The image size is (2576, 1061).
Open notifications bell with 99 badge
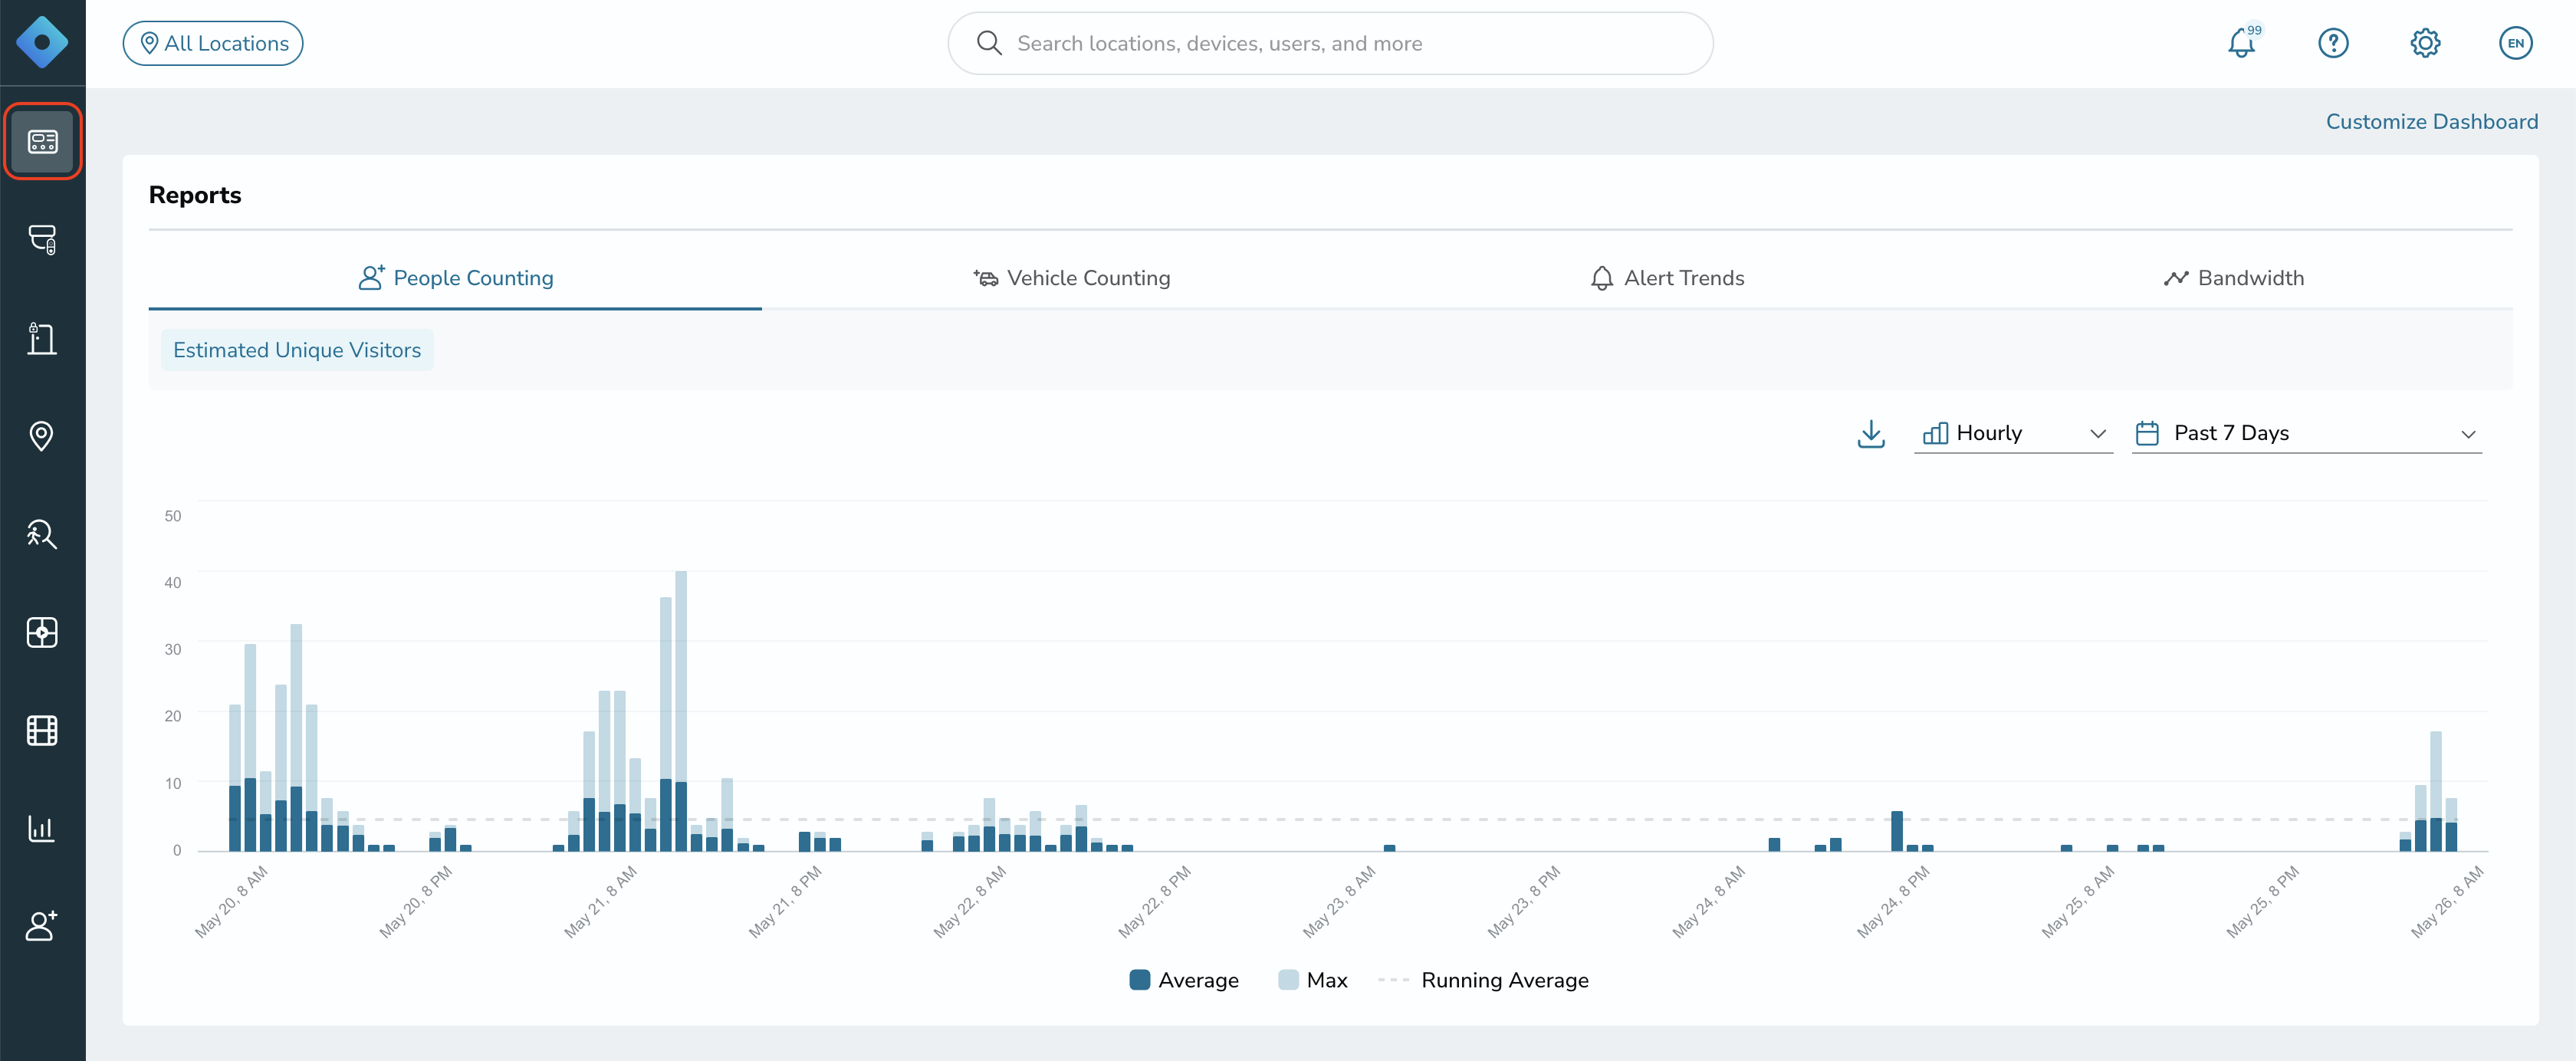(2242, 42)
